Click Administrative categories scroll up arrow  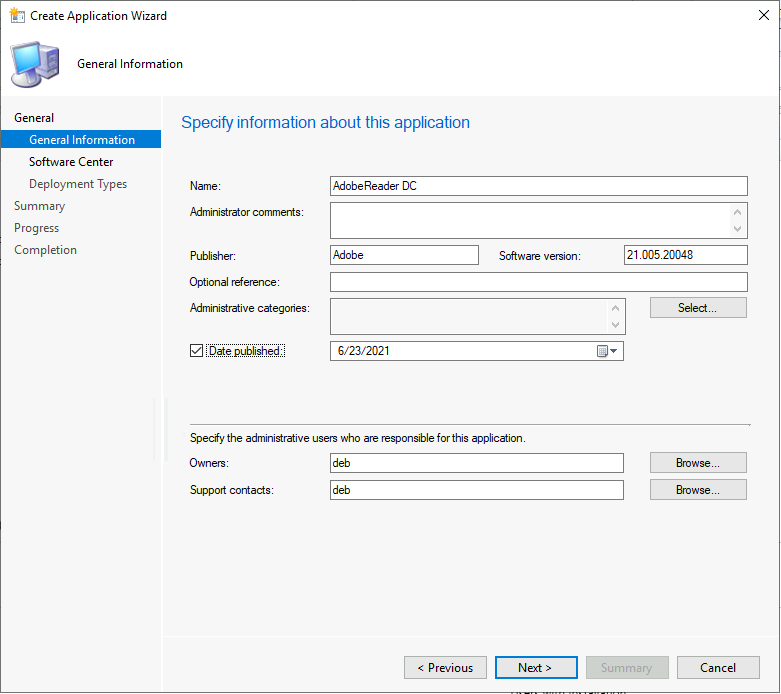pyautogui.click(x=616, y=308)
